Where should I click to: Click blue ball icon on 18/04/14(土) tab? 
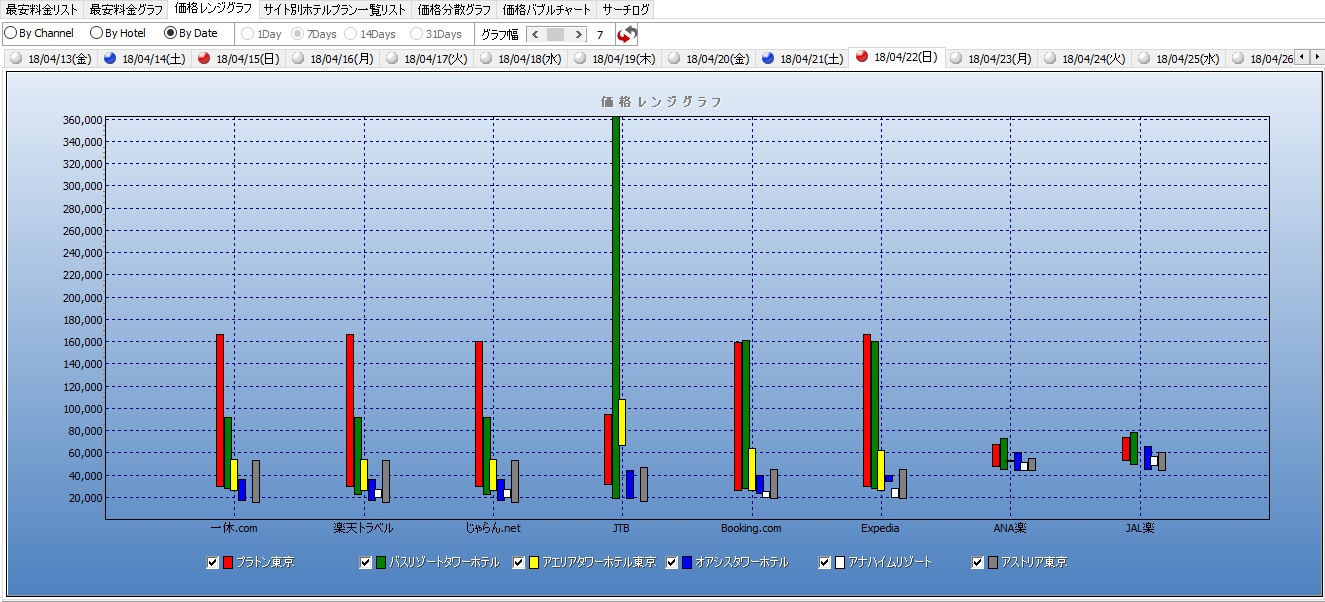coord(110,58)
